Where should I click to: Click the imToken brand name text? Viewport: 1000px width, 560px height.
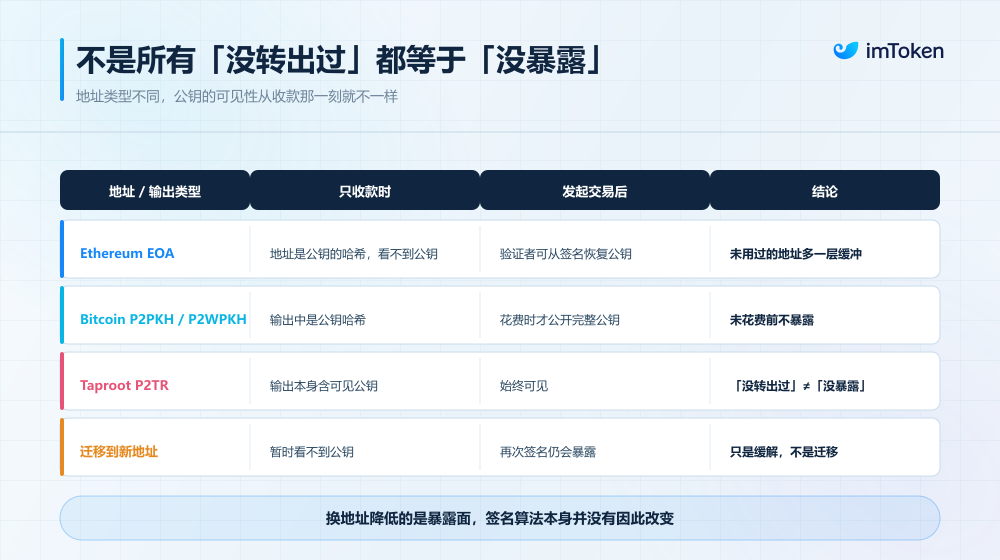(904, 51)
